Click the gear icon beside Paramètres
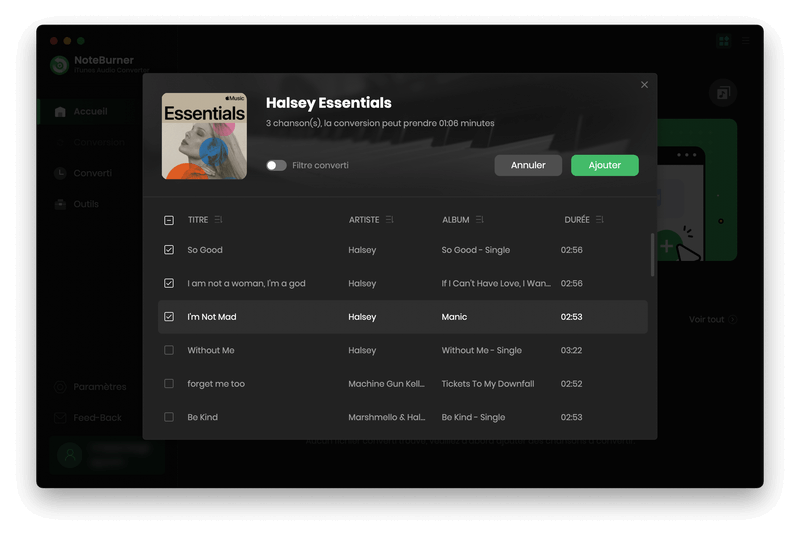Image resolution: width=800 pixels, height=536 pixels. (60, 387)
